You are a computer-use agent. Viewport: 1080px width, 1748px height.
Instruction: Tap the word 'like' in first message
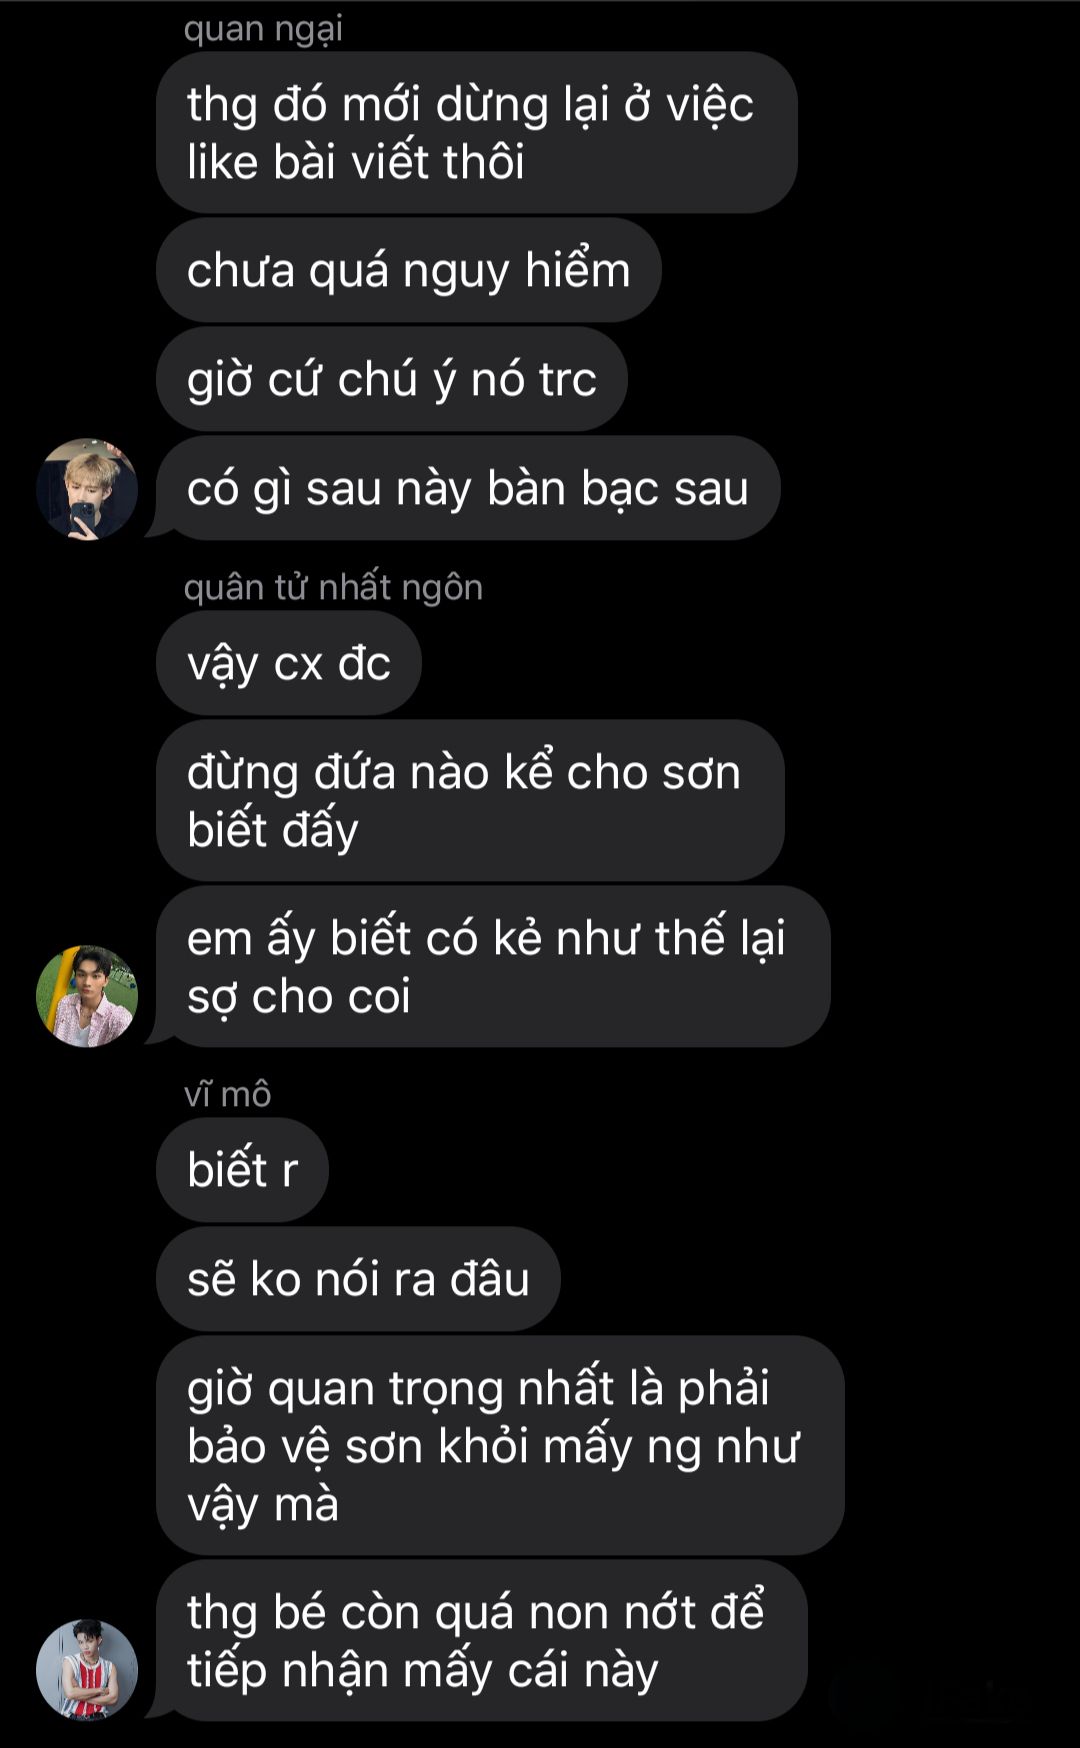[222, 163]
